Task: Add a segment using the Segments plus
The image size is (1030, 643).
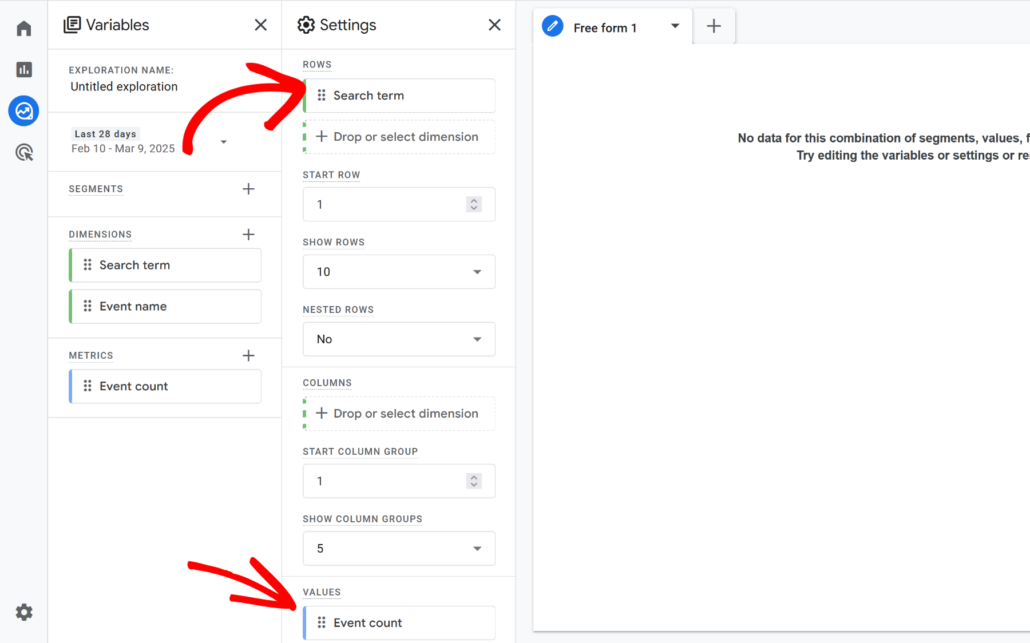Action: pos(248,188)
